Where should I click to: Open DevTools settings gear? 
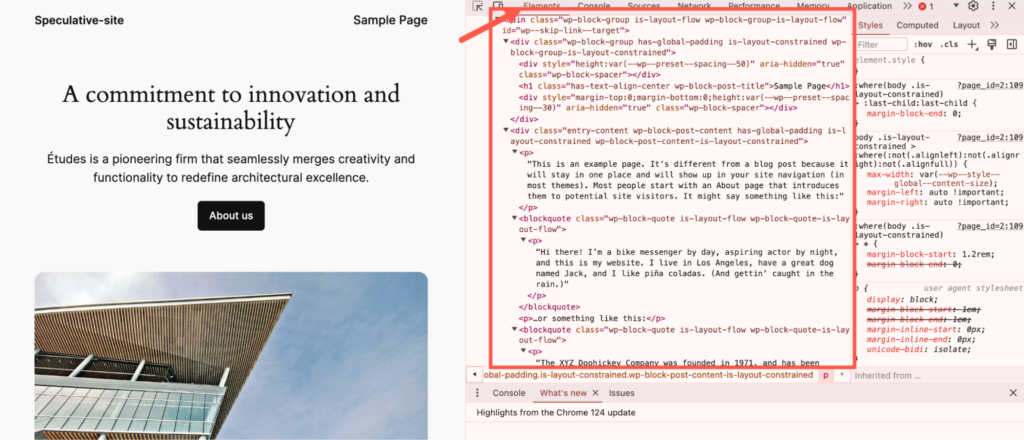(973, 6)
